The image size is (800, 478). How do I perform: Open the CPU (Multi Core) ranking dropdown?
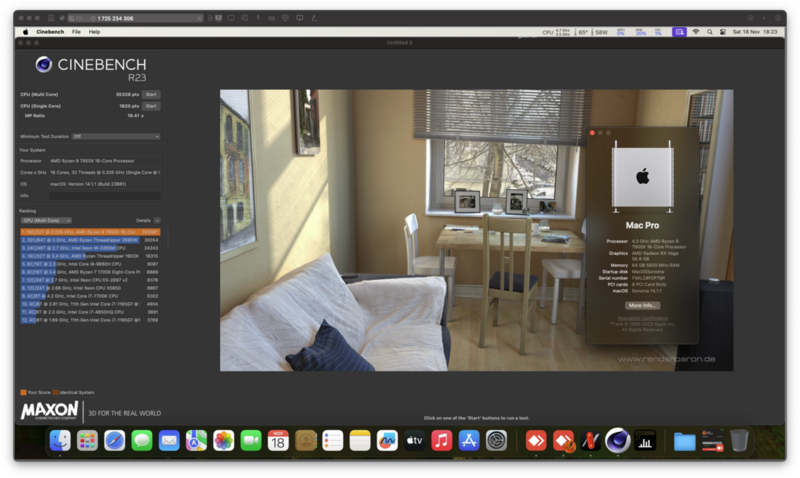(x=46, y=220)
